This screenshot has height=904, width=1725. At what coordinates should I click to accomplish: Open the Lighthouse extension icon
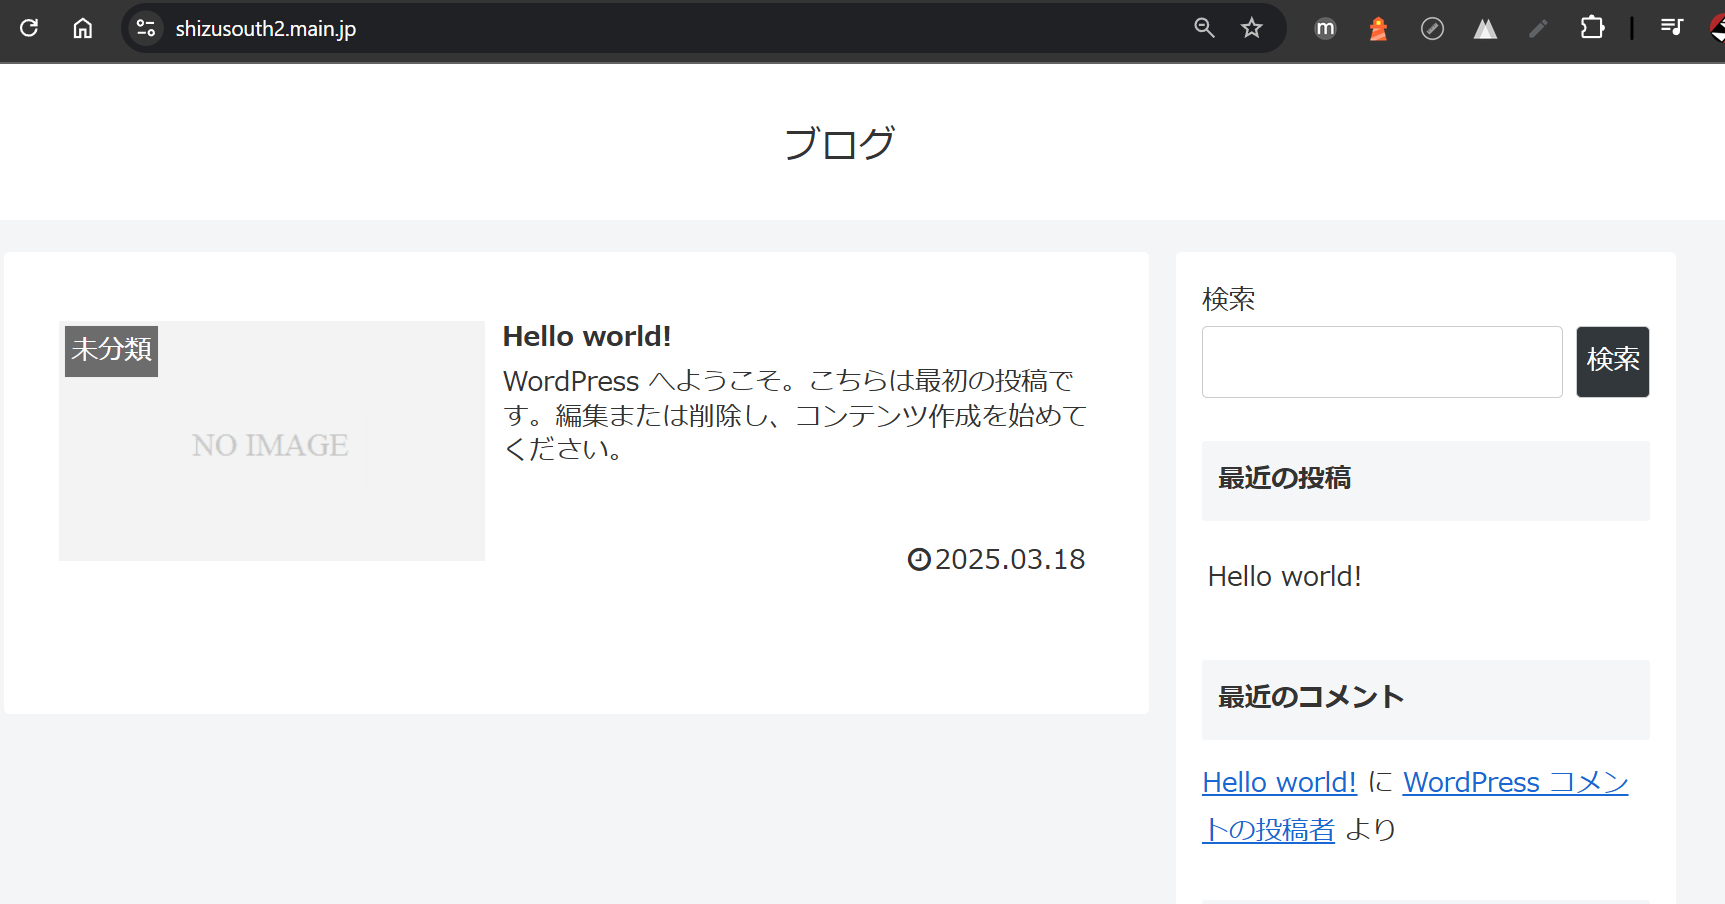pyautogui.click(x=1378, y=29)
